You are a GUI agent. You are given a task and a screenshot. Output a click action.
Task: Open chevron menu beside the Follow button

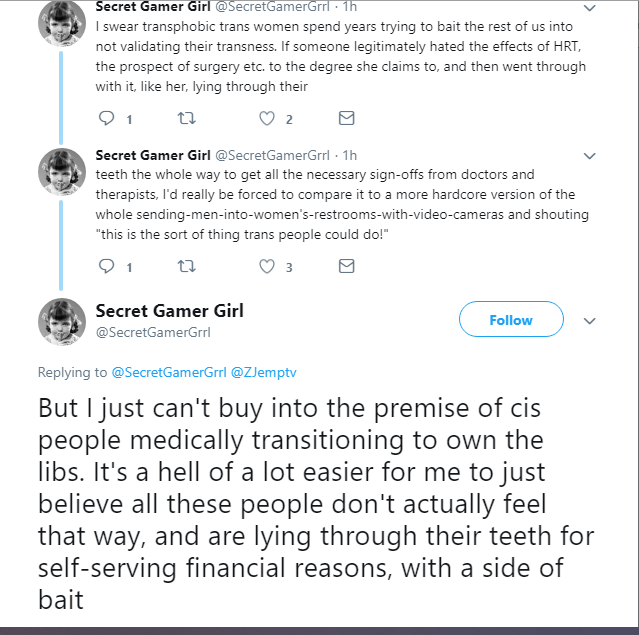pos(589,321)
